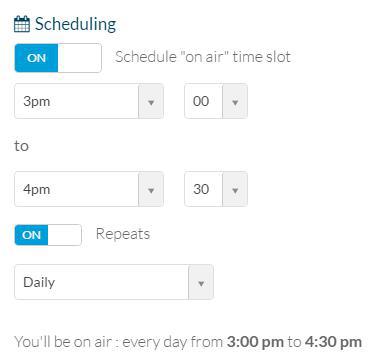
Task: Click the Repeats label
Action: 123,234
